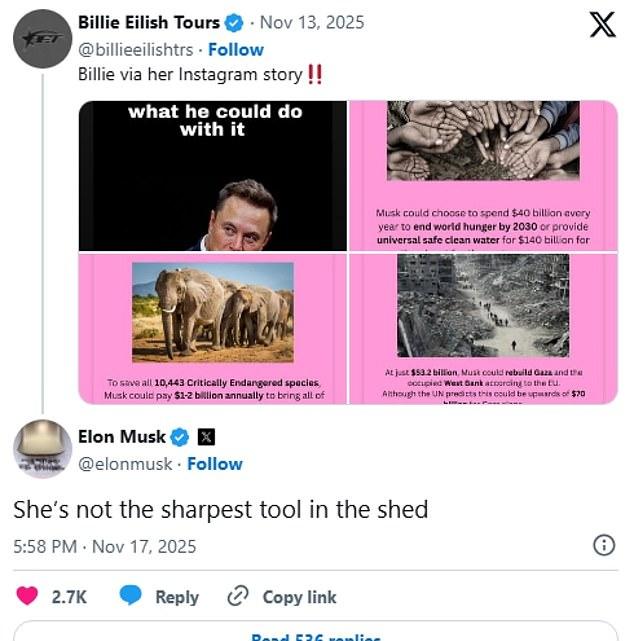This screenshot has width=634, height=641.
Task: Click the X affiliation badge beside Elon Musk
Action: pos(205,436)
